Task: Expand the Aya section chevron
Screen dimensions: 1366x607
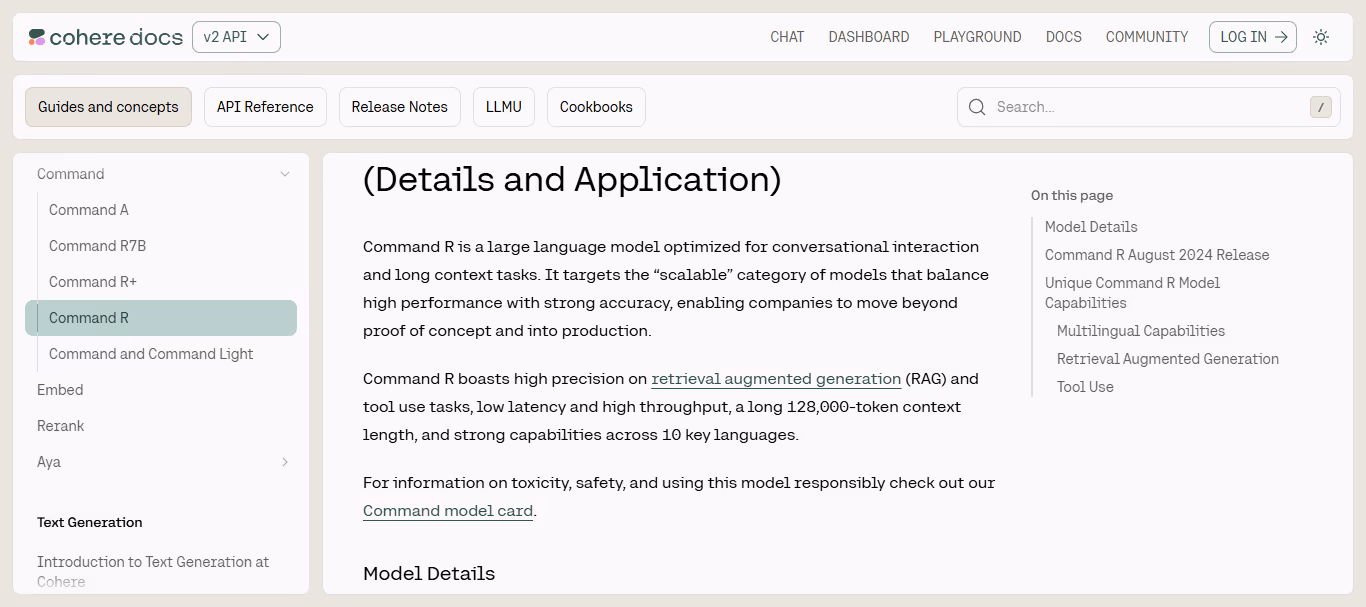Action: 285,462
